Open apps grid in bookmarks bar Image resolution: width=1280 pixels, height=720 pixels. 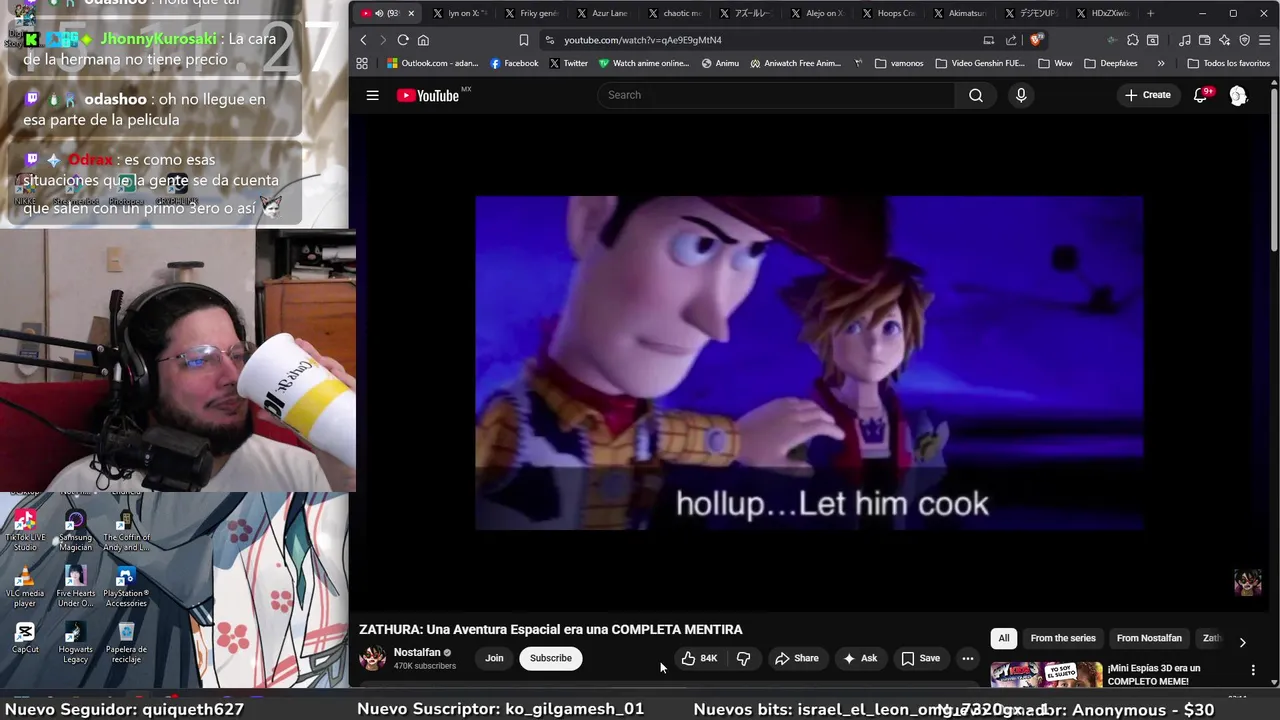pyautogui.click(x=362, y=63)
